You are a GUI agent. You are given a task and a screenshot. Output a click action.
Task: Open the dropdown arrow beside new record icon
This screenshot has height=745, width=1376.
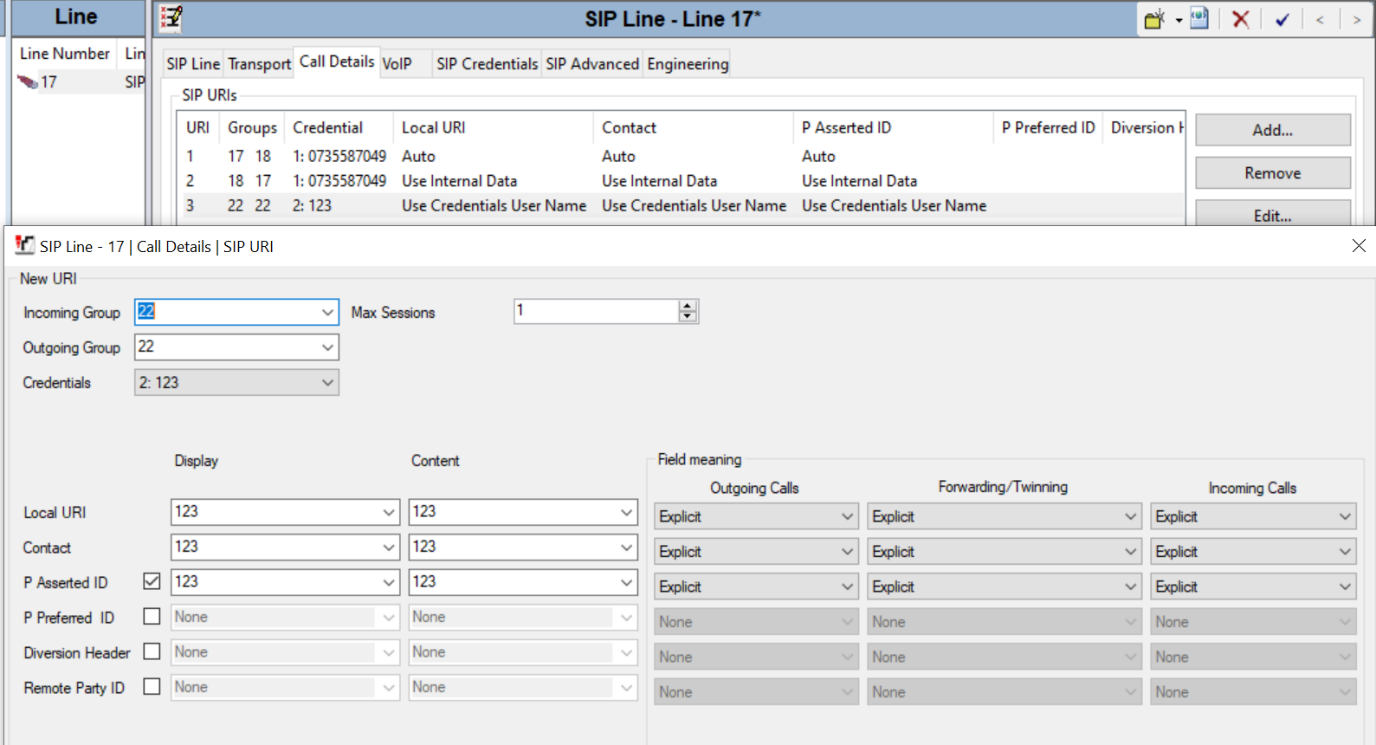point(1179,20)
